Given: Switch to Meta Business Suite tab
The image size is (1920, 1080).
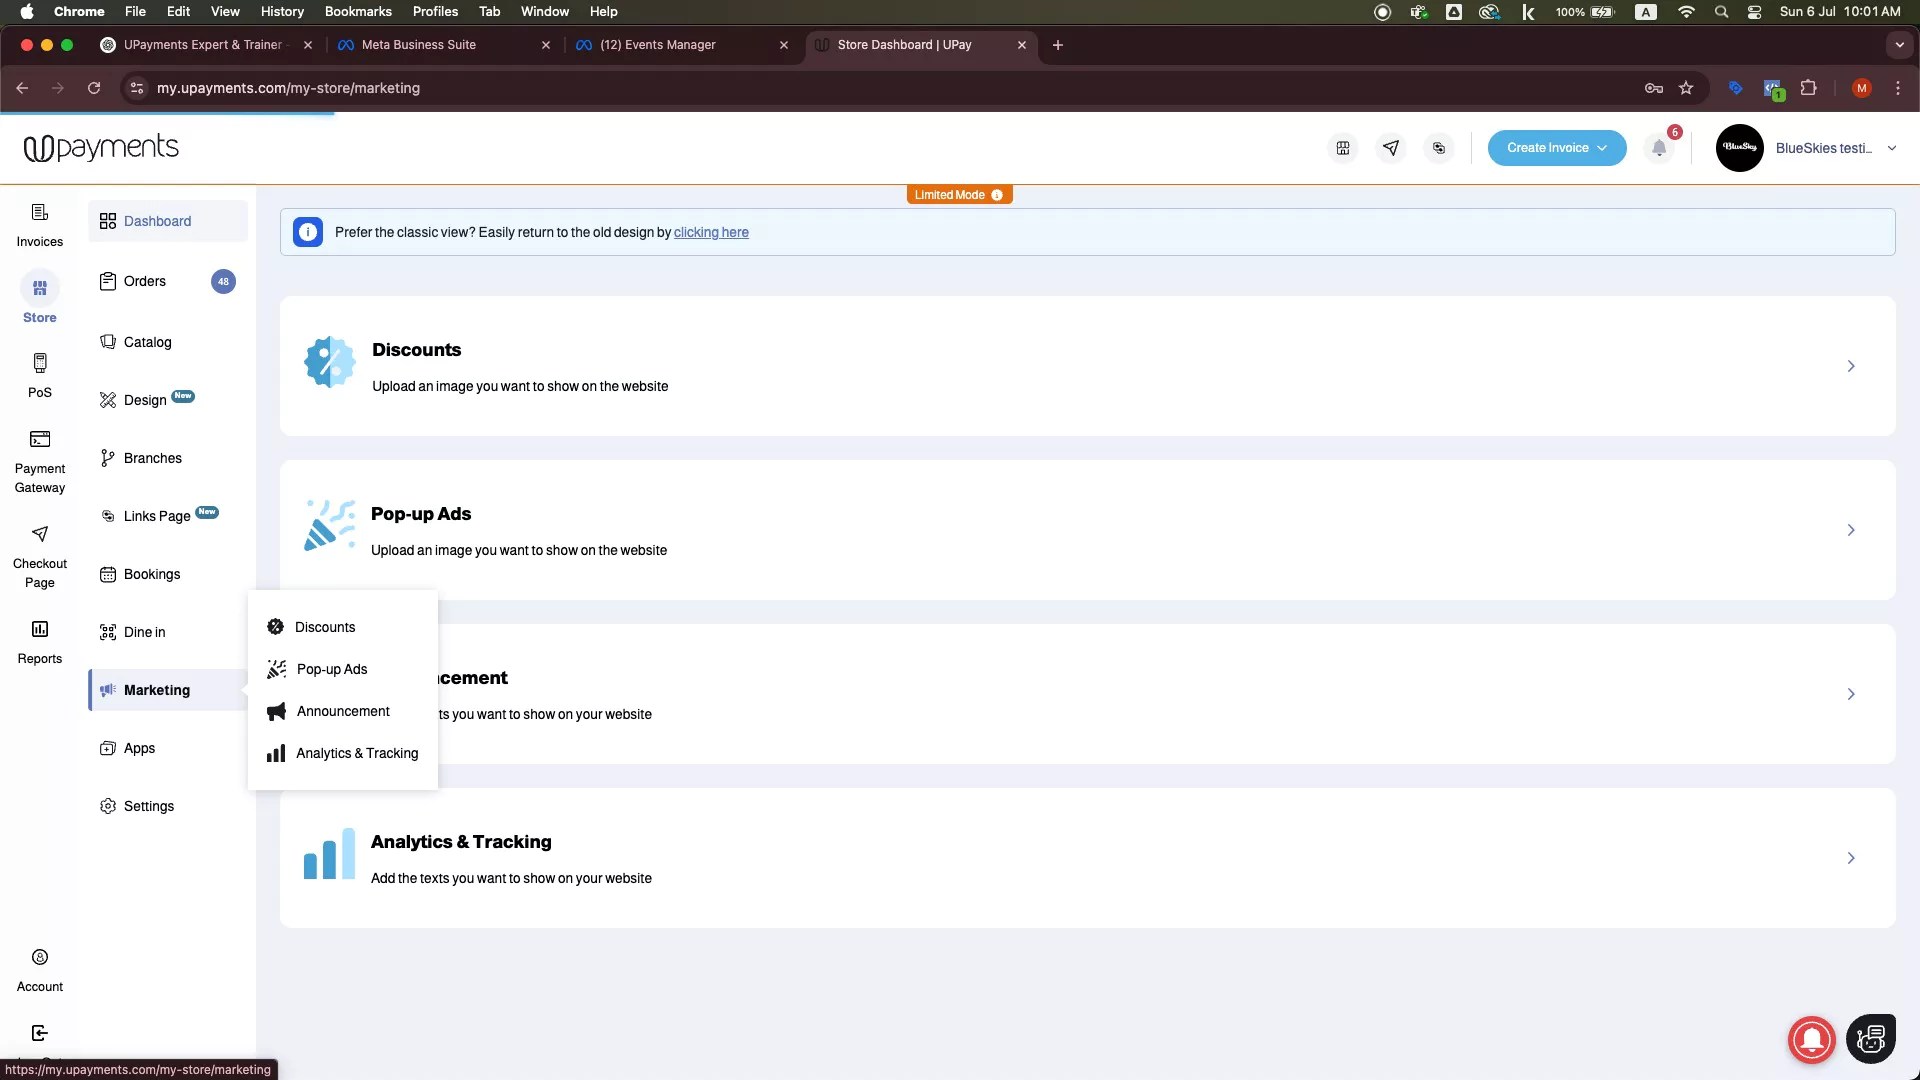Looking at the screenshot, I should pyautogui.click(x=419, y=45).
